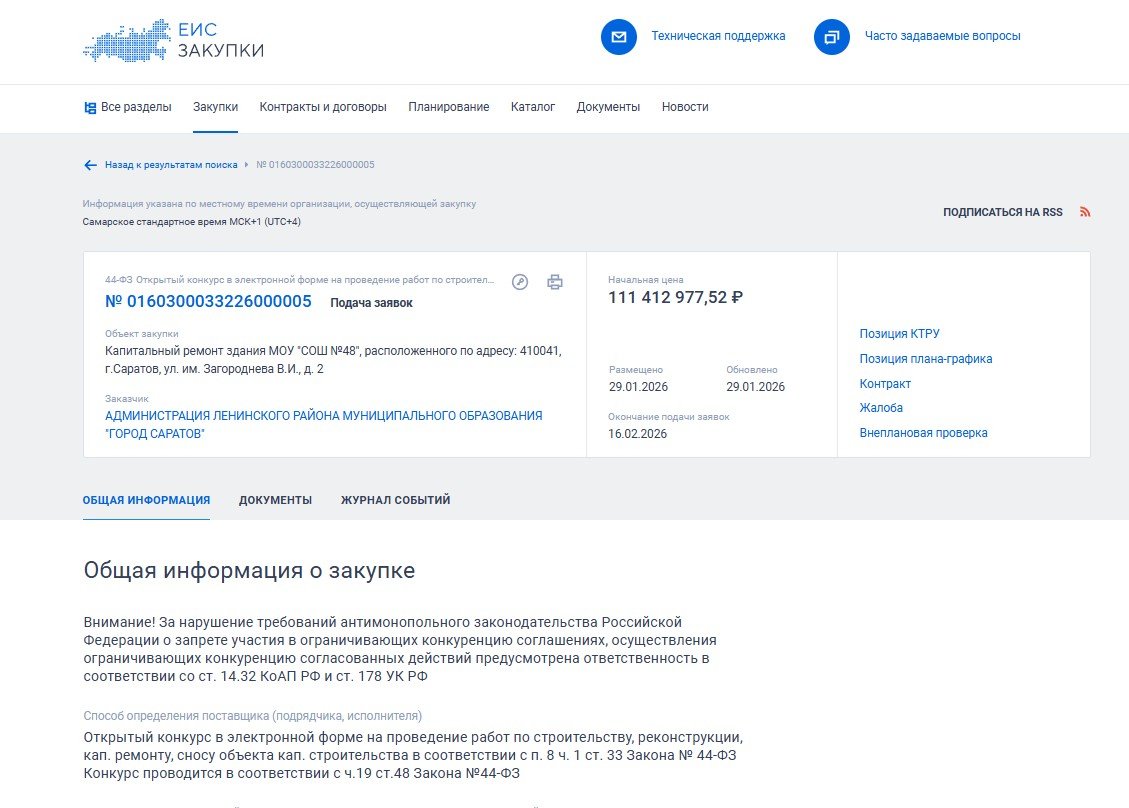
Task: Select the 'Общая информация' tab
Action: coord(146,500)
